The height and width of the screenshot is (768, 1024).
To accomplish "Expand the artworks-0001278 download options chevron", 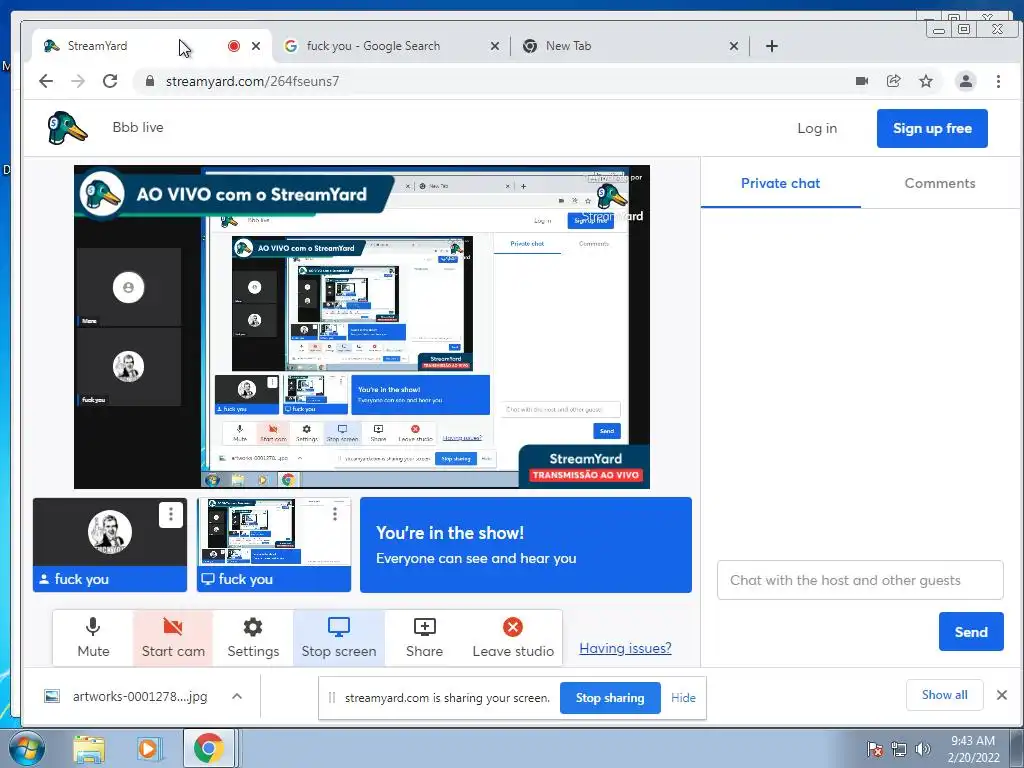I will (x=237, y=696).
